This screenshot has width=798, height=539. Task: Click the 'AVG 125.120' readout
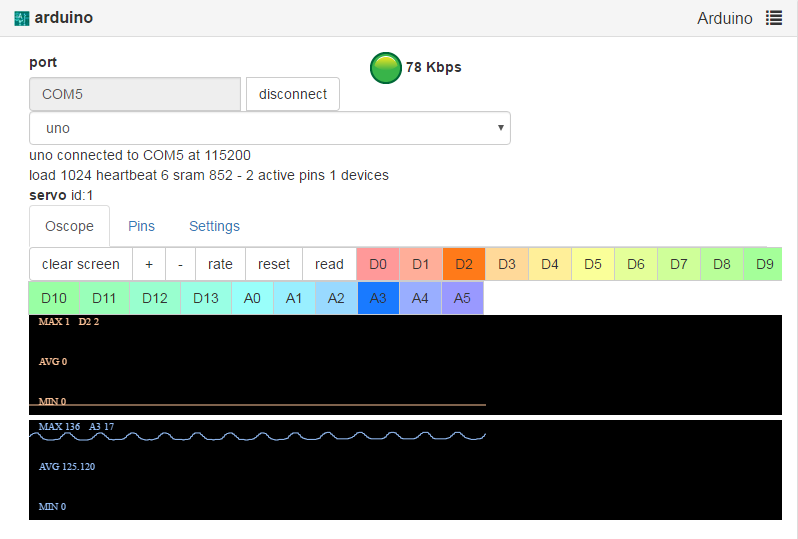point(67,466)
